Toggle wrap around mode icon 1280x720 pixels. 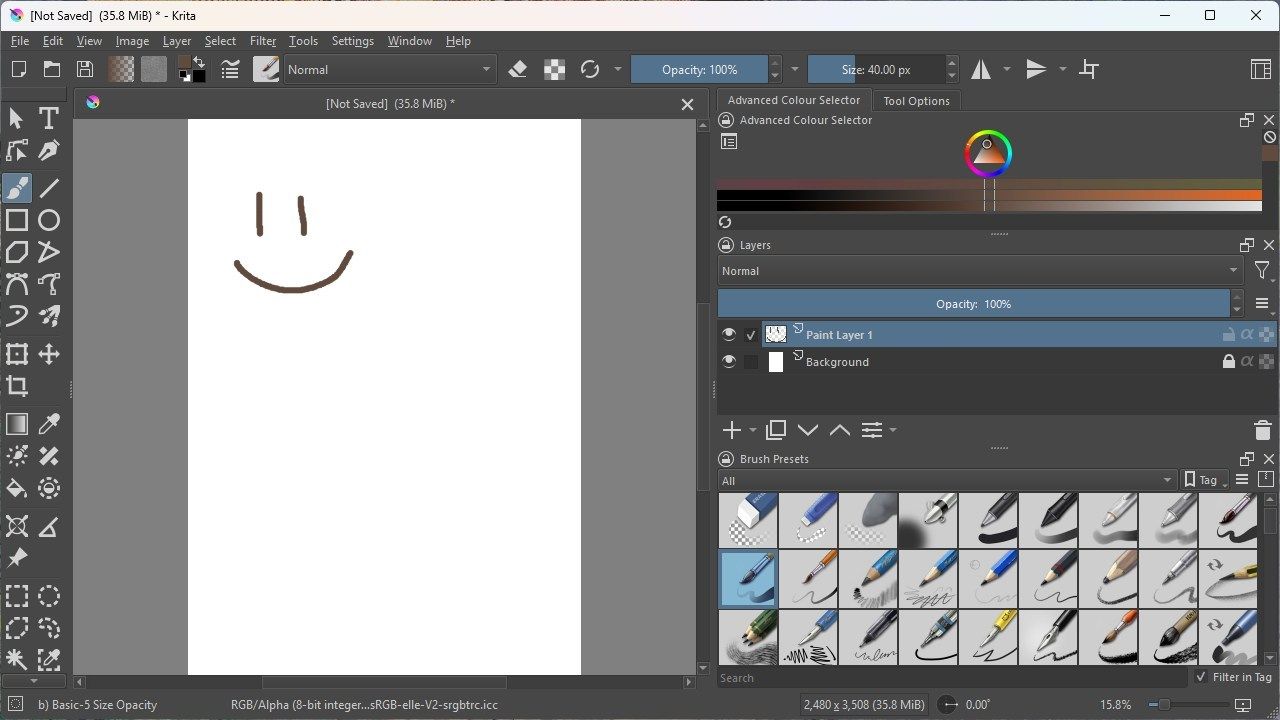(x=1089, y=69)
